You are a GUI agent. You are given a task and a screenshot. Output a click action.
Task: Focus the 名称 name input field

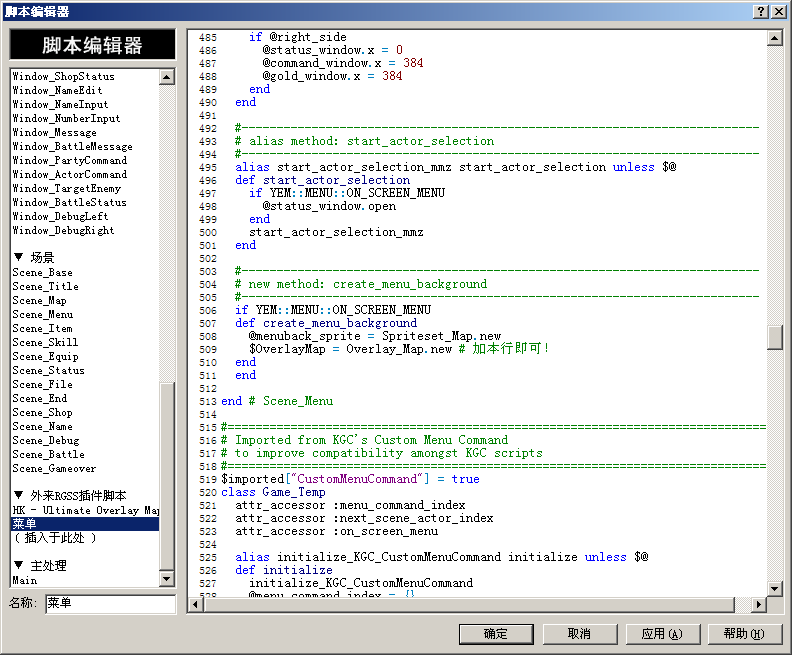coord(111,603)
